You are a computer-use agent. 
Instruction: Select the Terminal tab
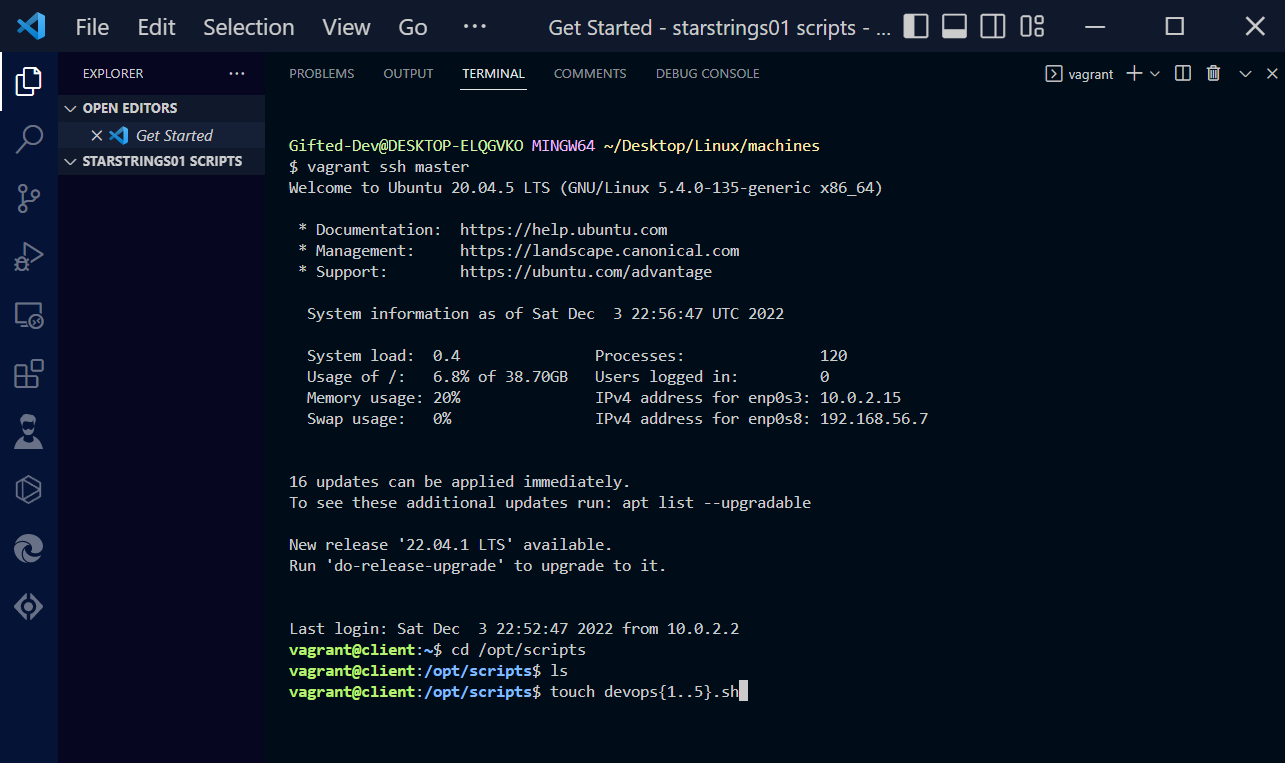493,73
